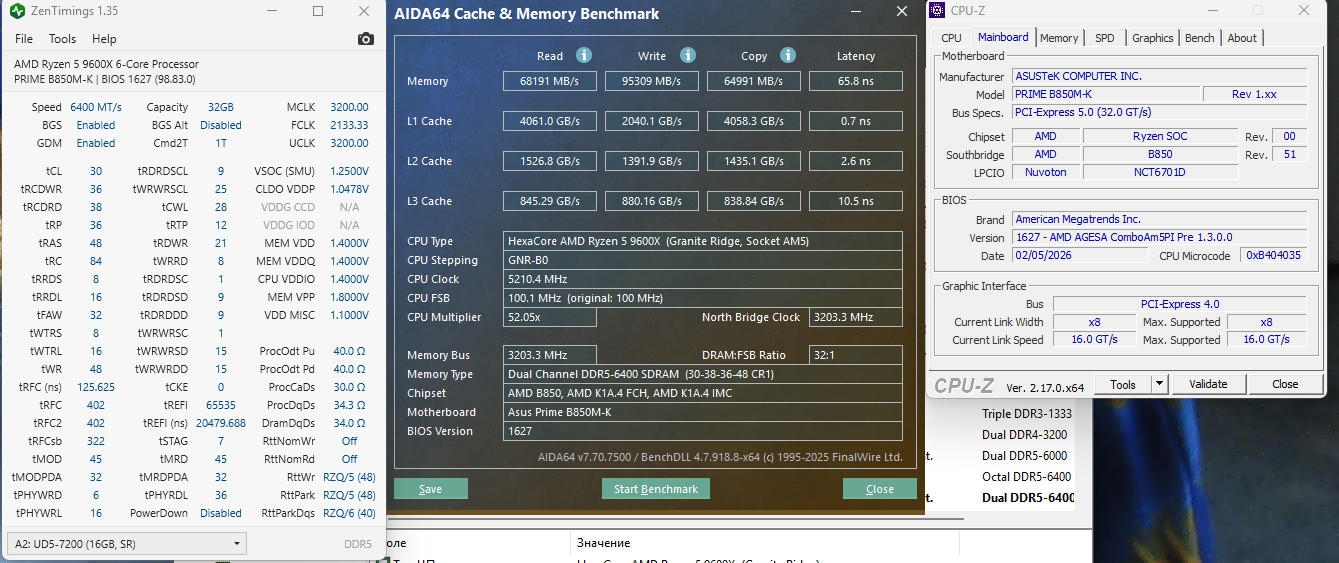The image size is (1339, 563).
Task: Click the Bus Specs PCI-Express 5.0 field
Action: coord(1159,112)
